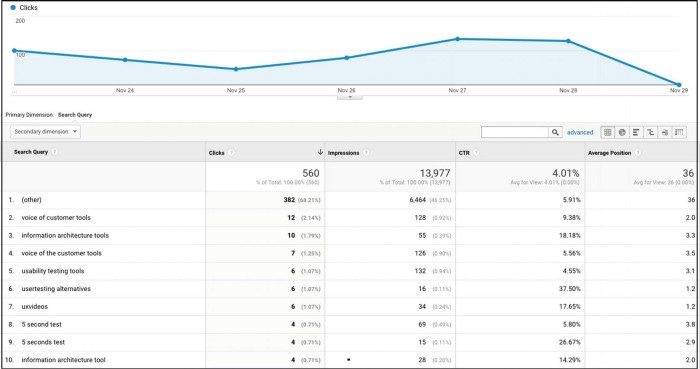Click the Nov 26 data point on chart
The width and height of the screenshot is (700, 369).
347,58
